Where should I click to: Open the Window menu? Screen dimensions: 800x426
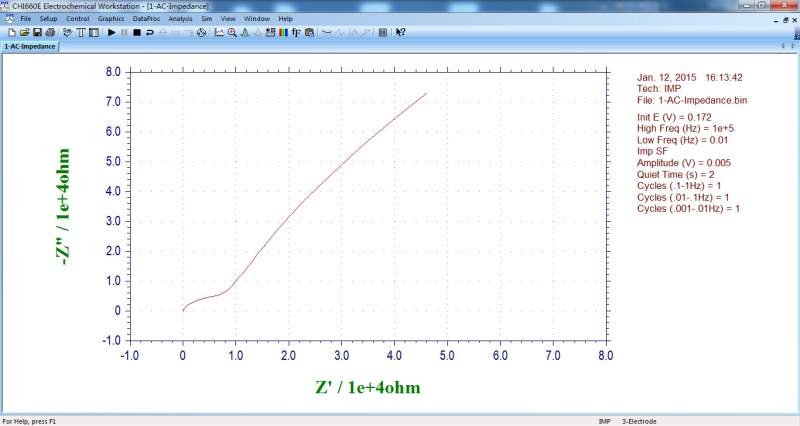(257, 19)
